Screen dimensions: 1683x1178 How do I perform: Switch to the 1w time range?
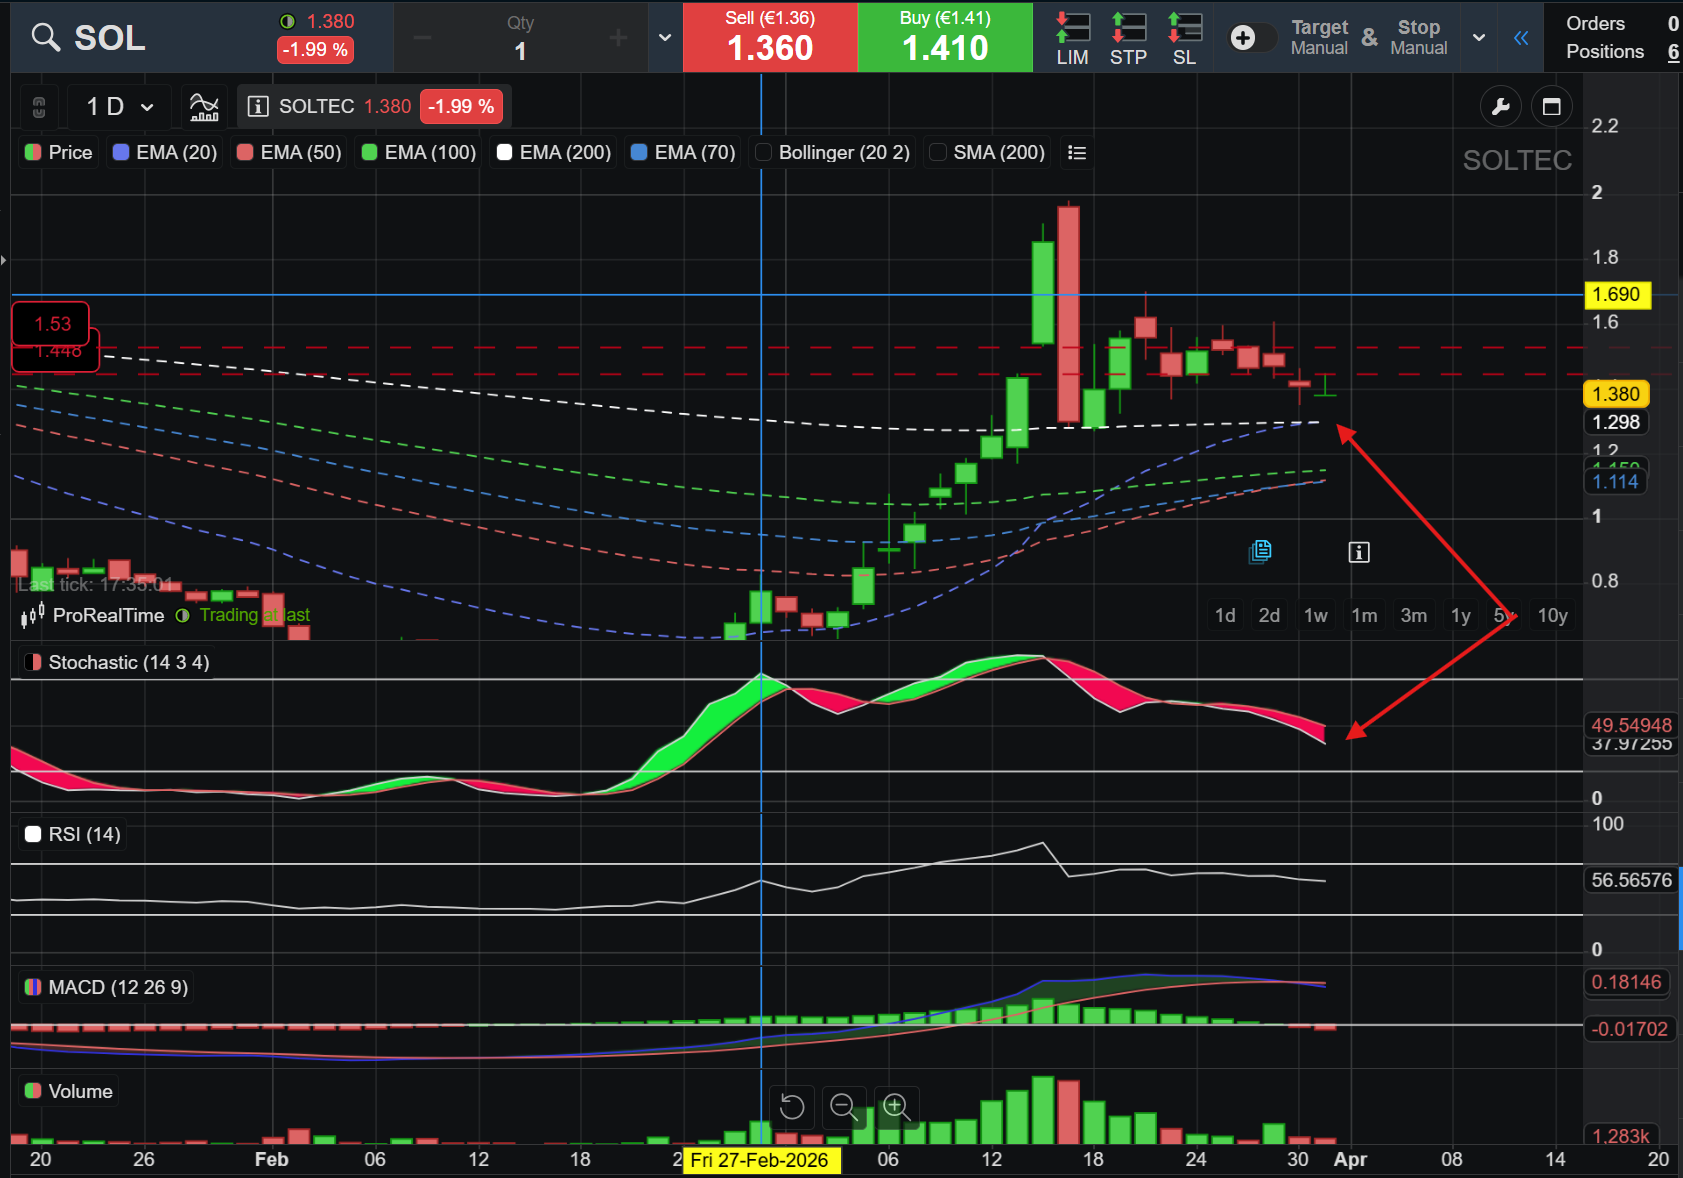pyautogui.click(x=1316, y=615)
